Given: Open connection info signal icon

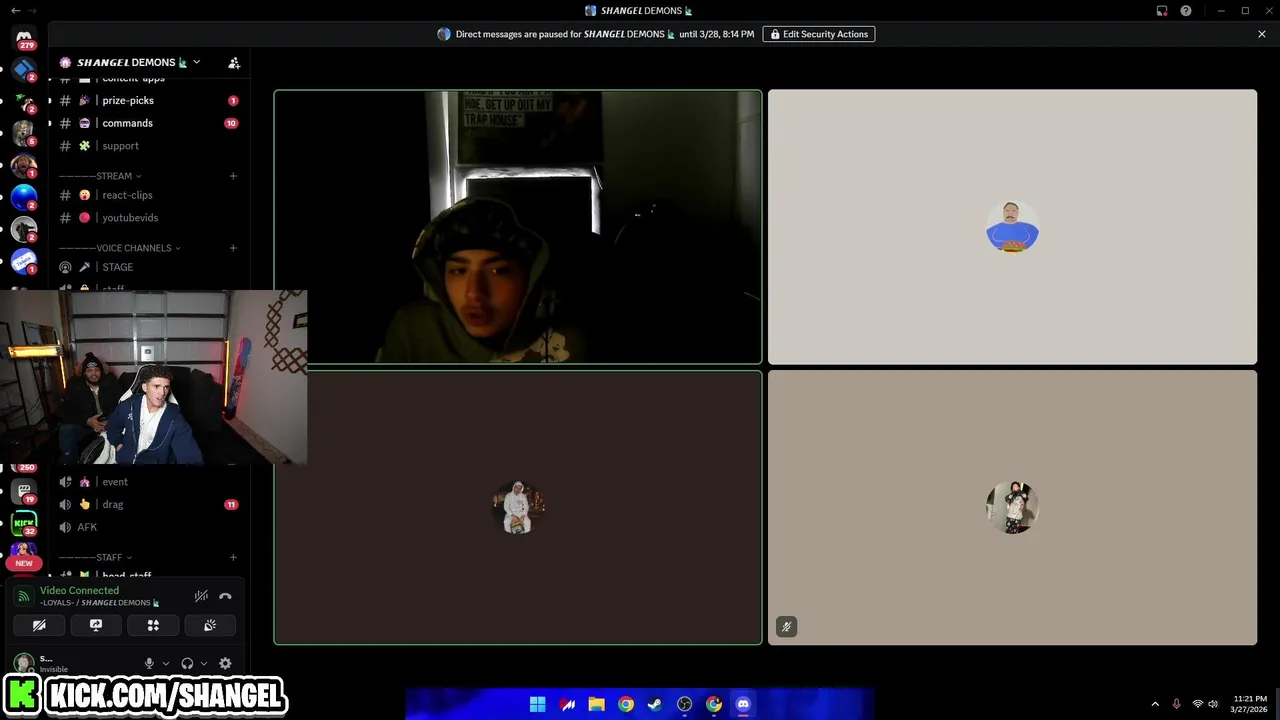Looking at the screenshot, I should click(23, 596).
